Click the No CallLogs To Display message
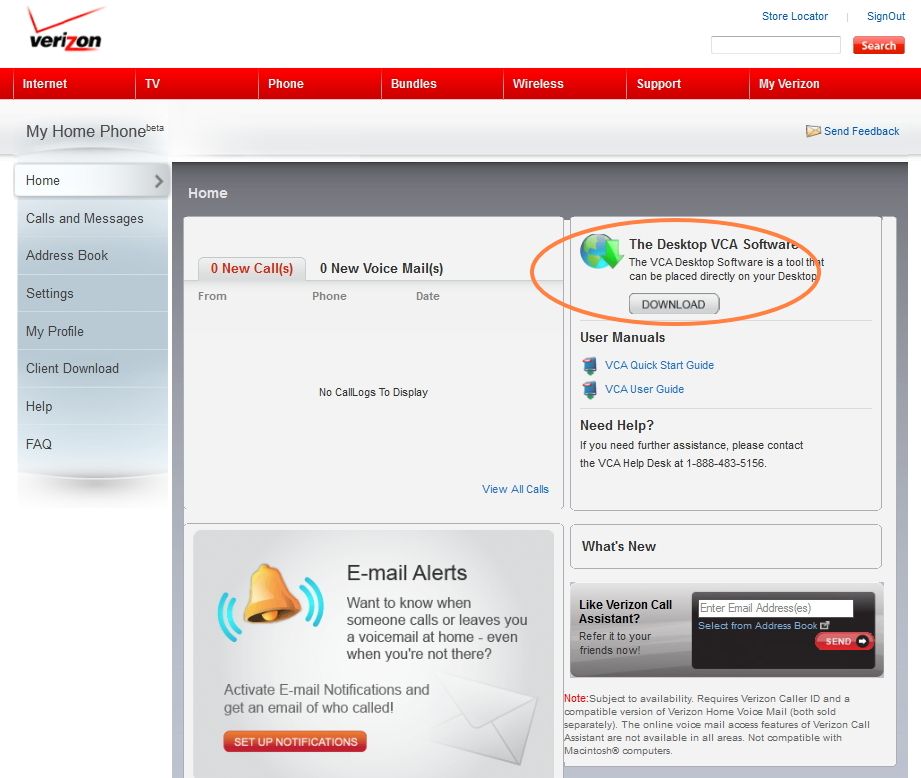The image size is (921, 778). 373,392
